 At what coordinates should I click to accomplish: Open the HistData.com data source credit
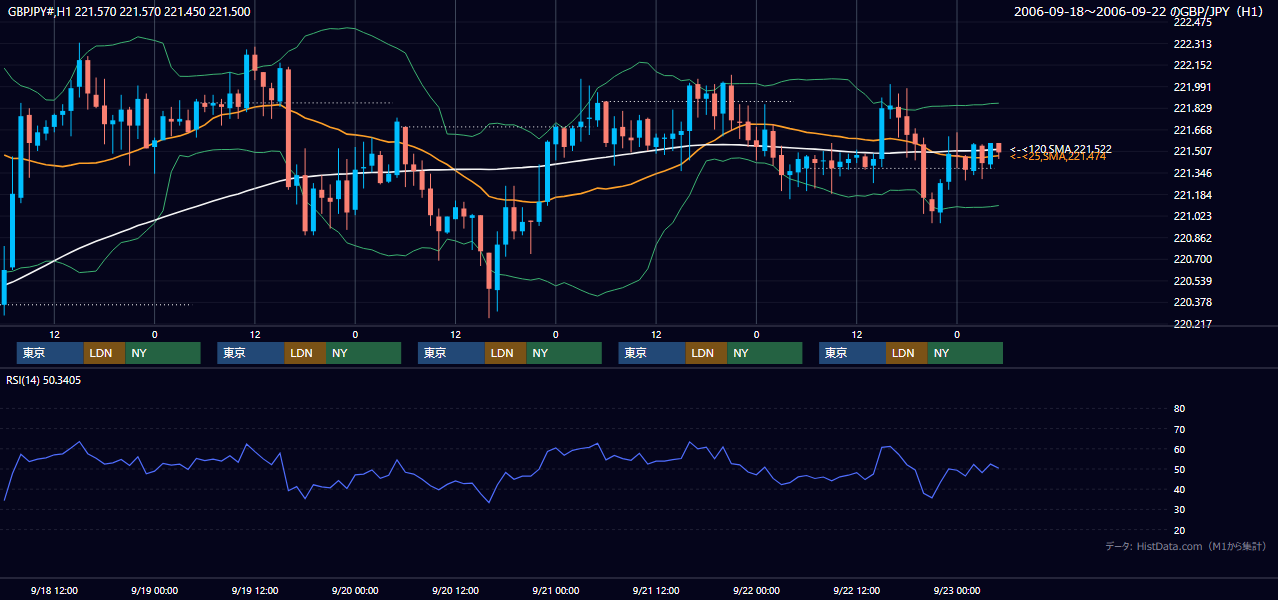click(1186, 546)
